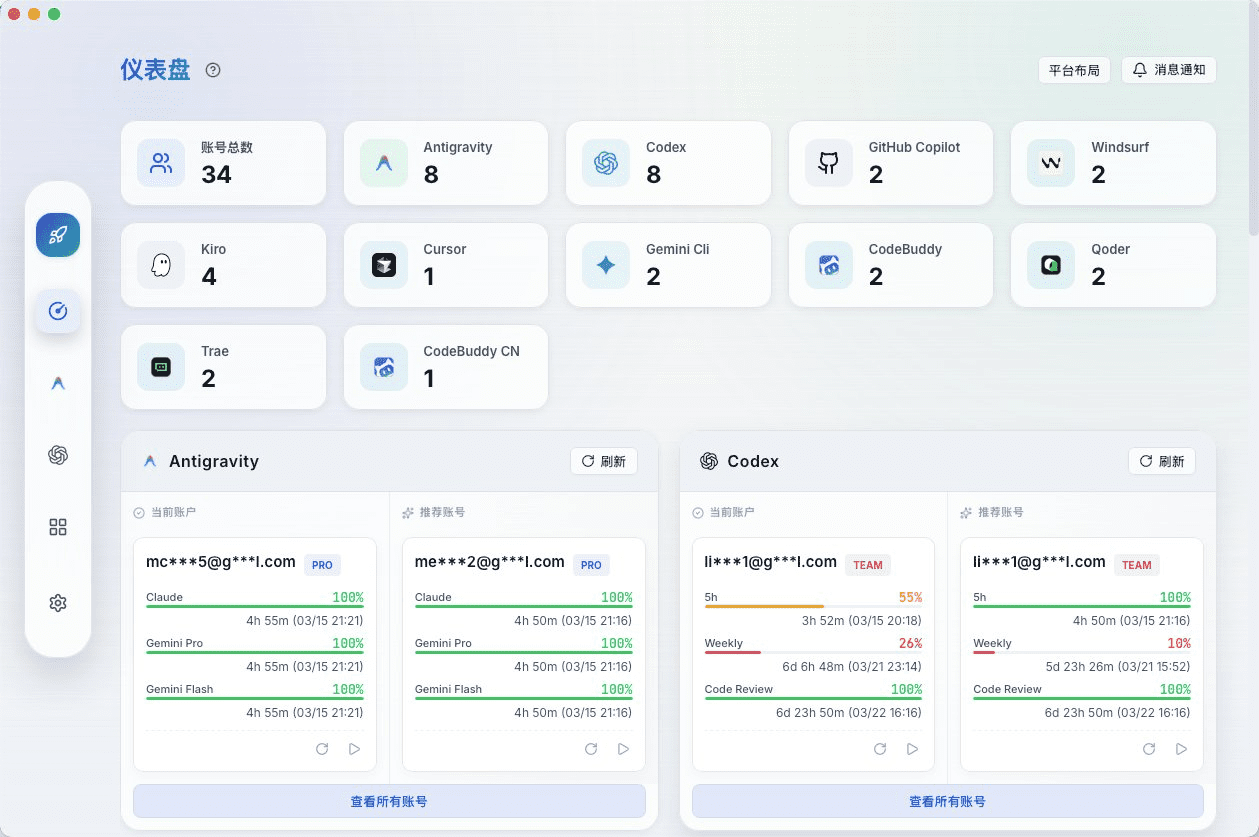Open the grid apps icon in sidebar
Screen dimensions: 1259x837
[x=58, y=527]
